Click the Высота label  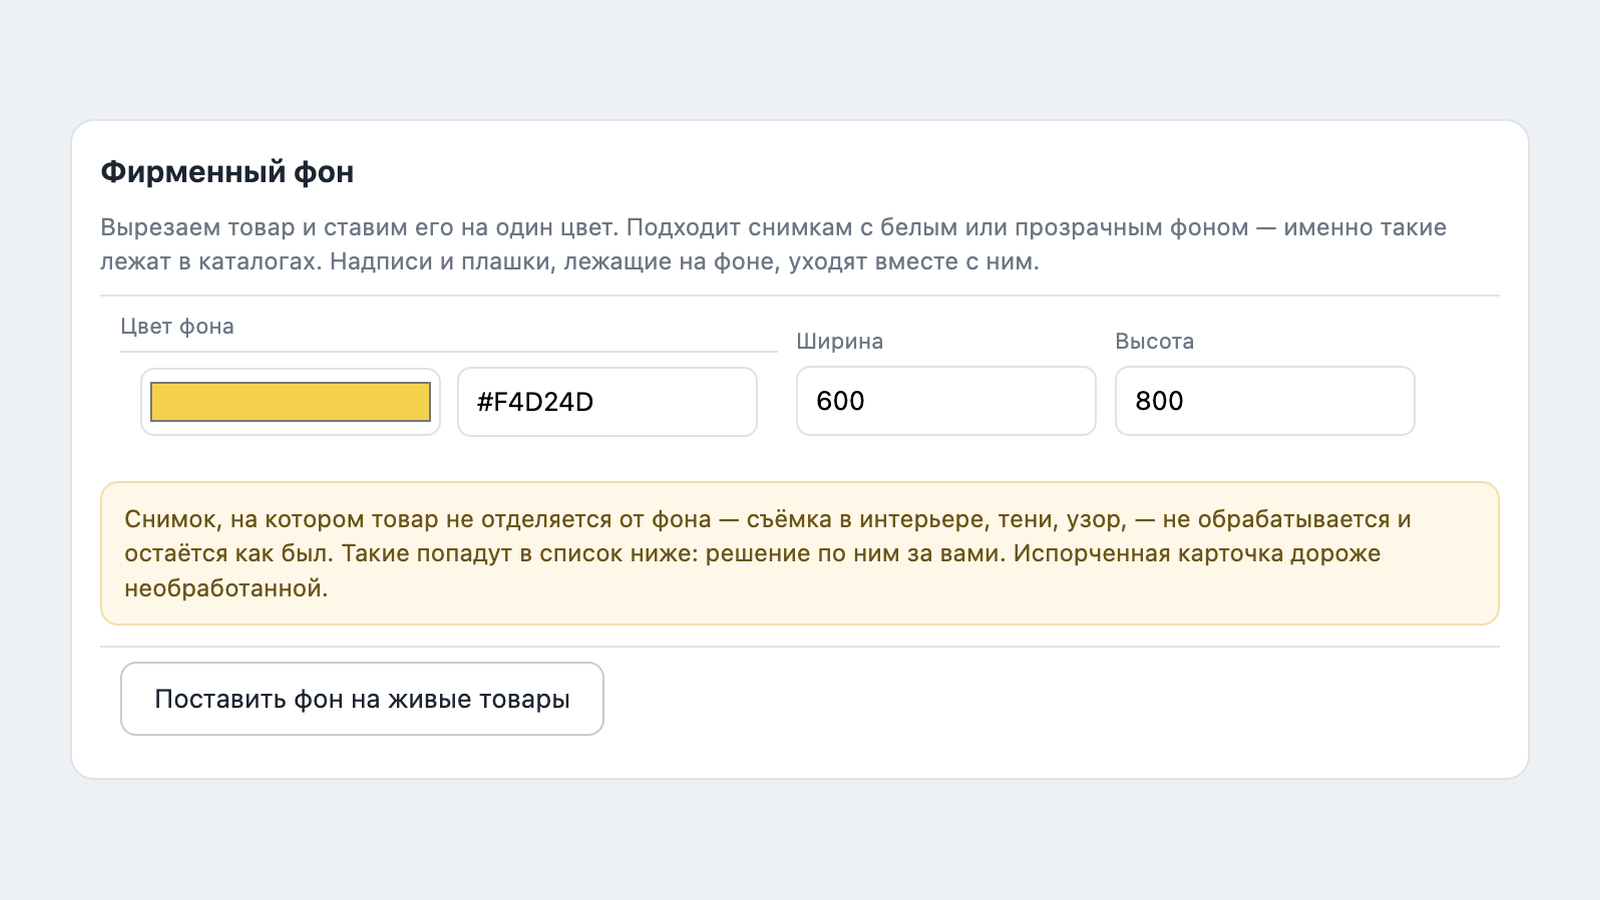[1155, 341]
